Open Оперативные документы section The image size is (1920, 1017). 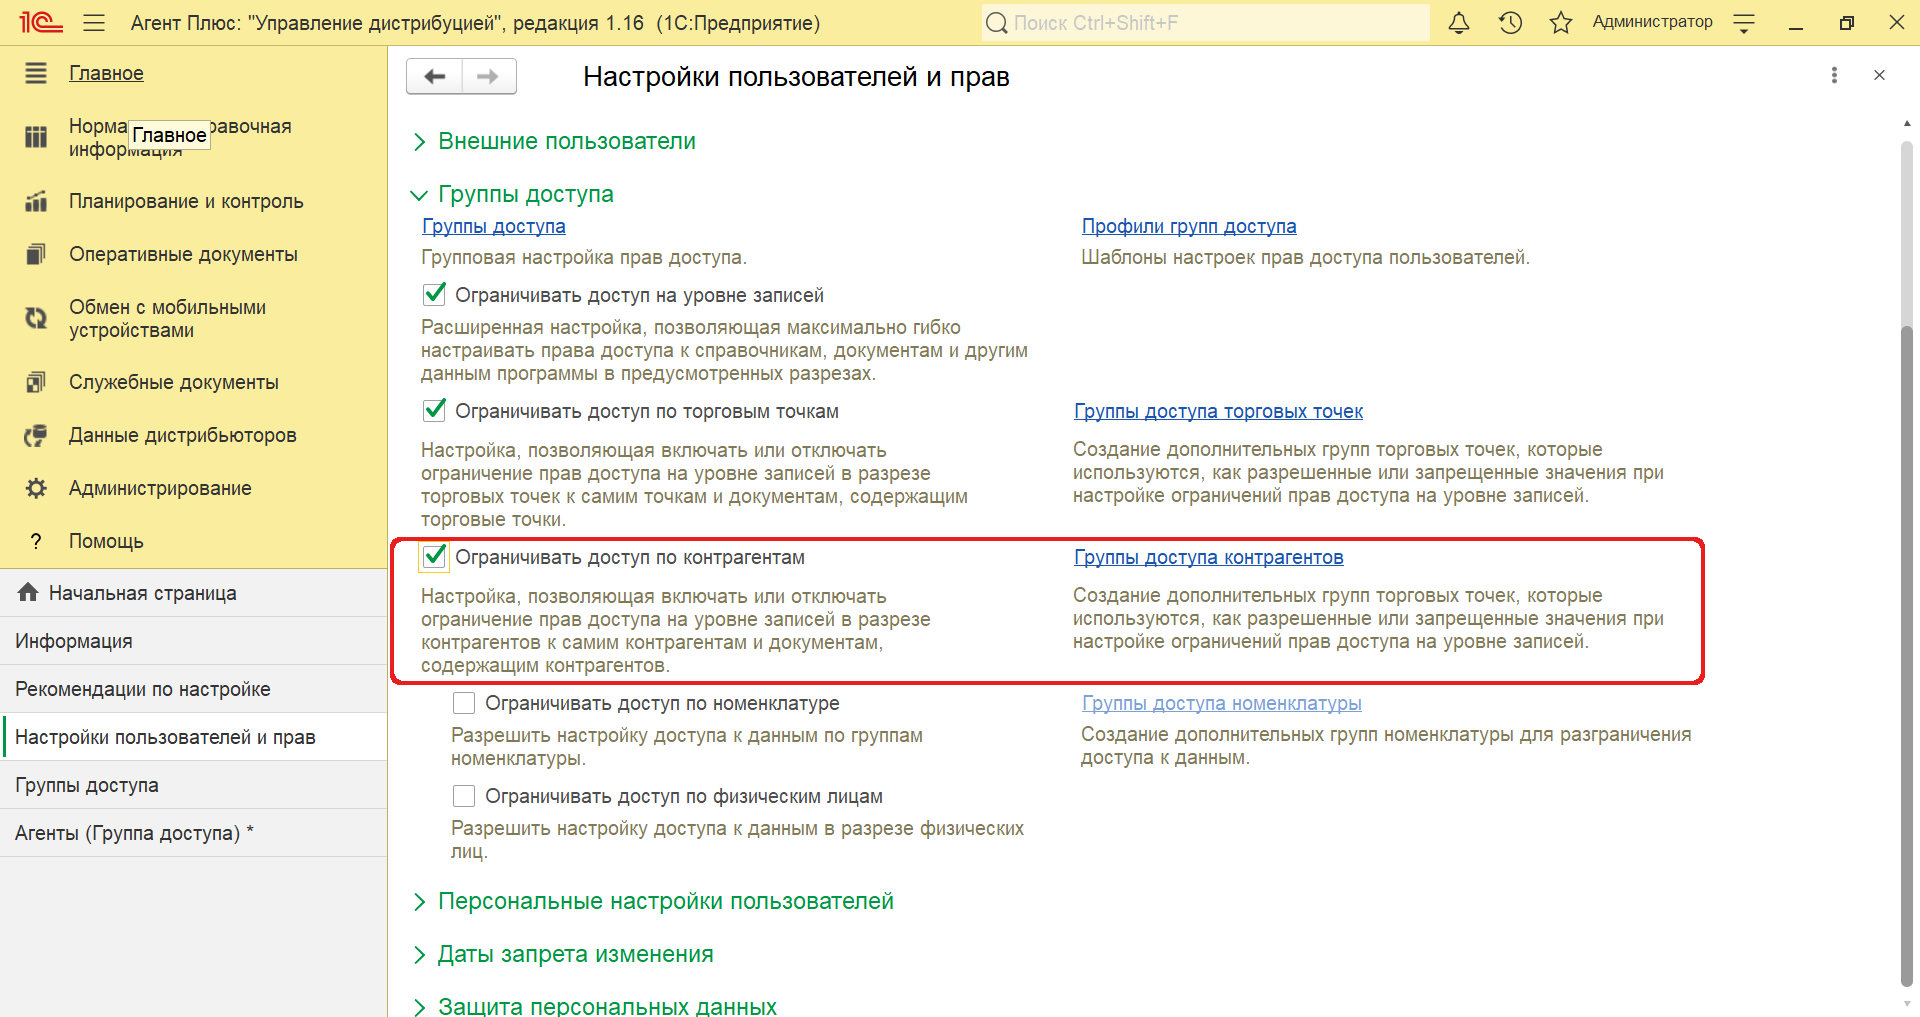(183, 254)
